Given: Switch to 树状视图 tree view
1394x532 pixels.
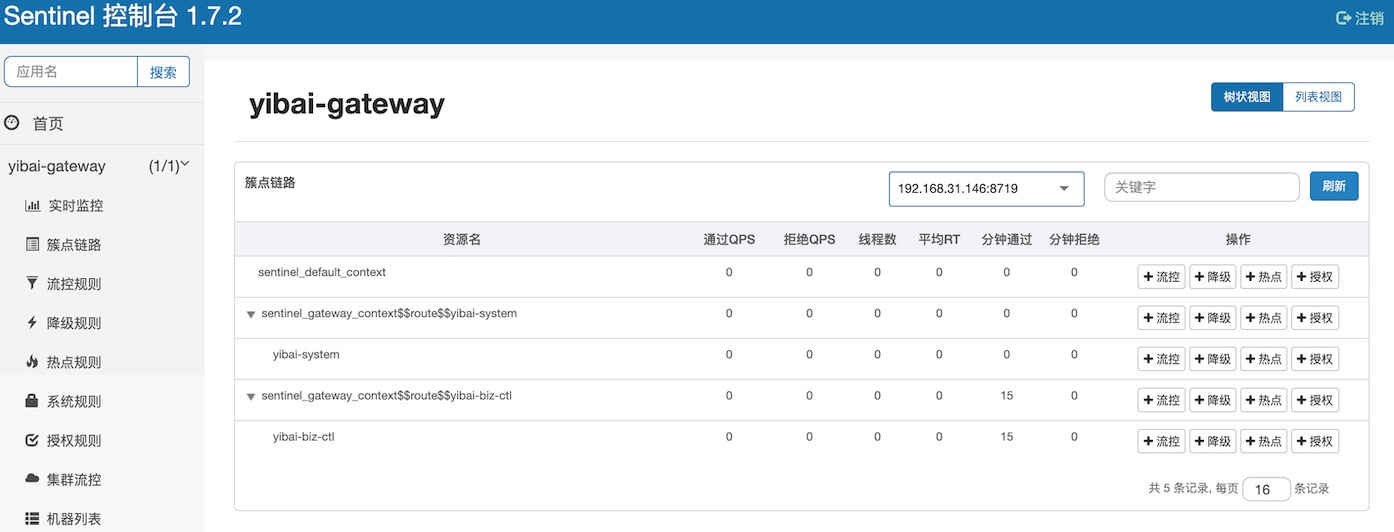Looking at the screenshot, I should coord(1247,97).
